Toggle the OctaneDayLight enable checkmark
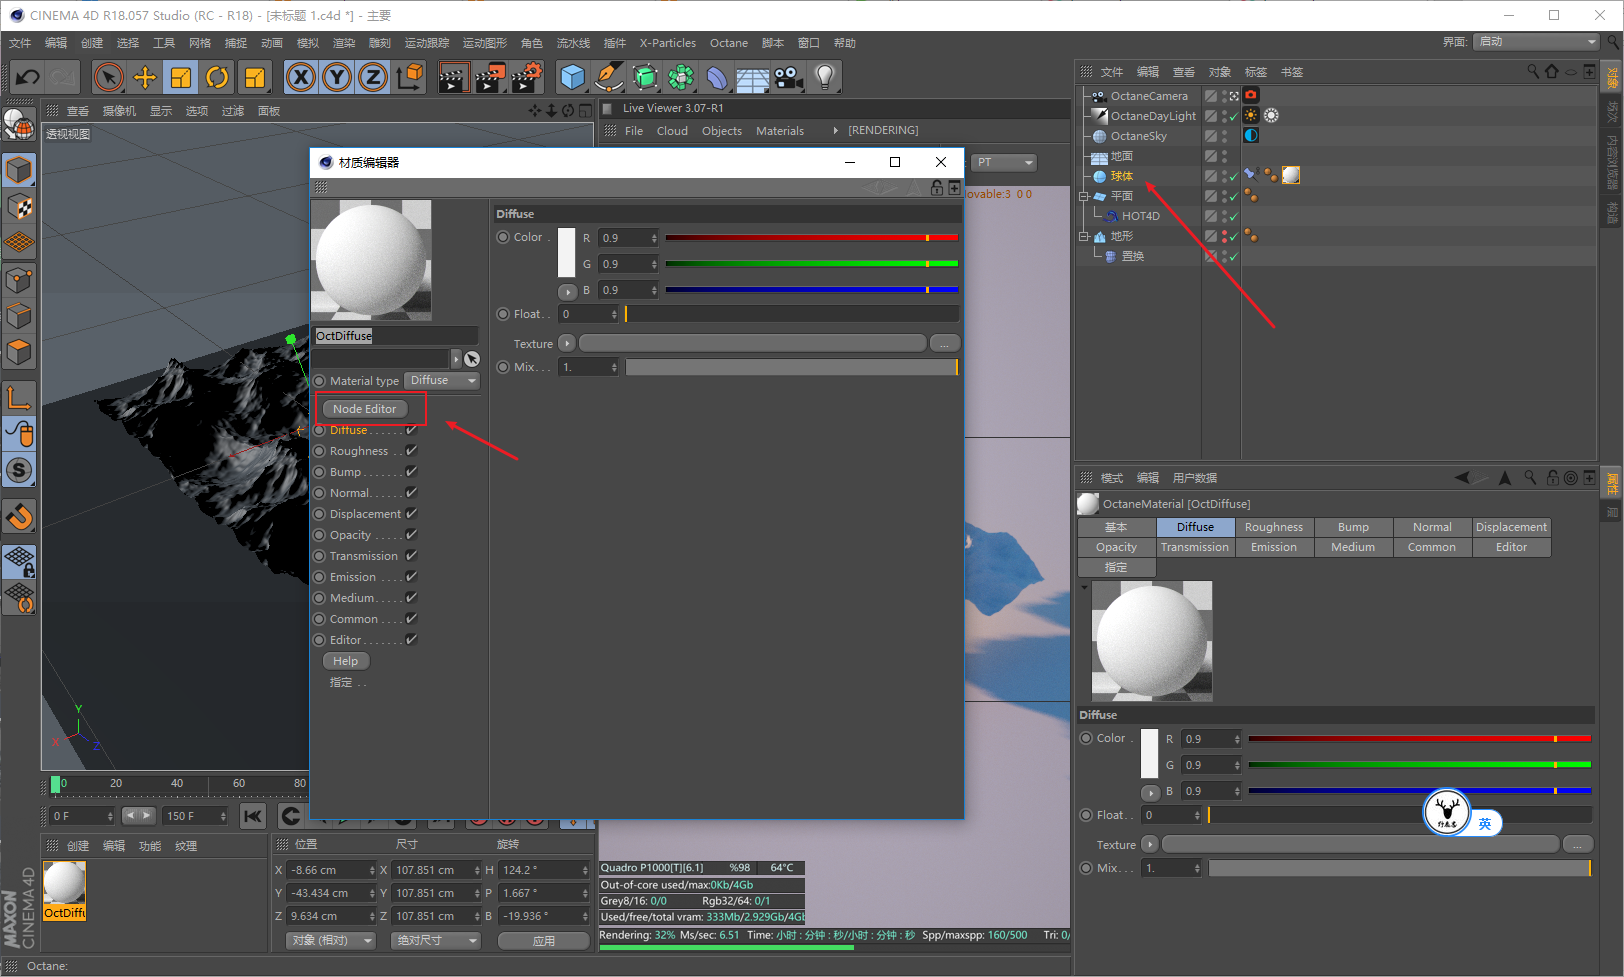The width and height of the screenshot is (1624, 977). pos(1234,116)
